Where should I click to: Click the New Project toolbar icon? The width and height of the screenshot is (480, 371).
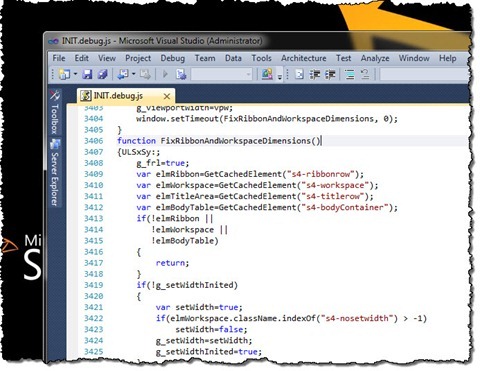coord(64,74)
